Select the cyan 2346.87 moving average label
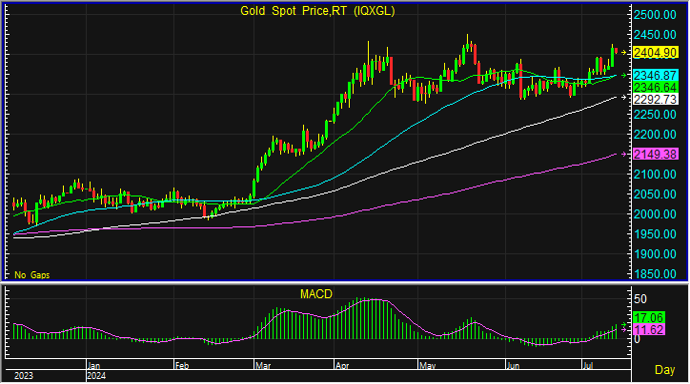This screenshot has height=384, width=690. tap(655, 75)
